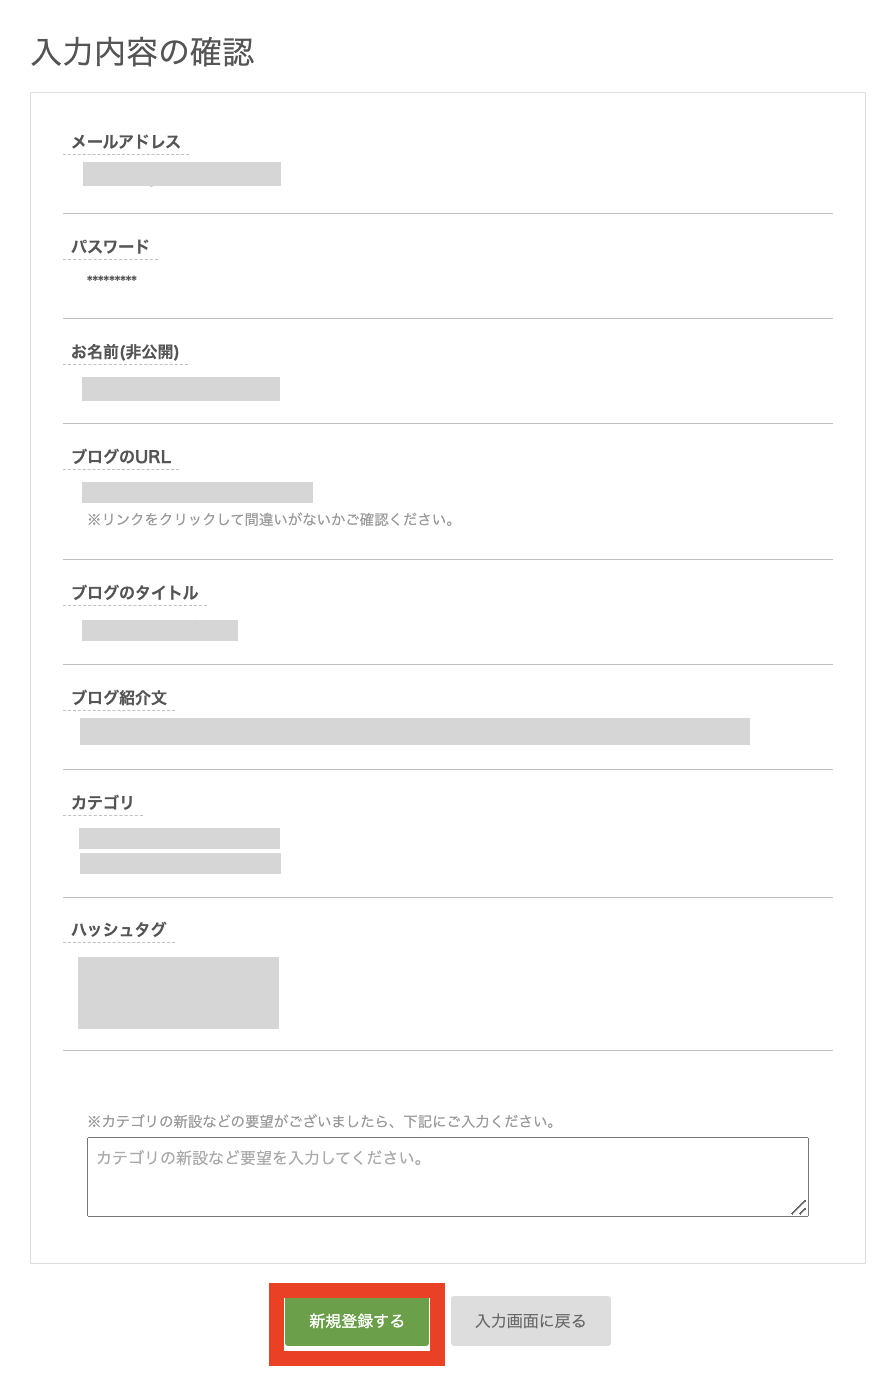The width and height of the screenshot is (890, 1388).
Task: Click the link confirmation note under blog URL
Action: (x=271, y=520)
